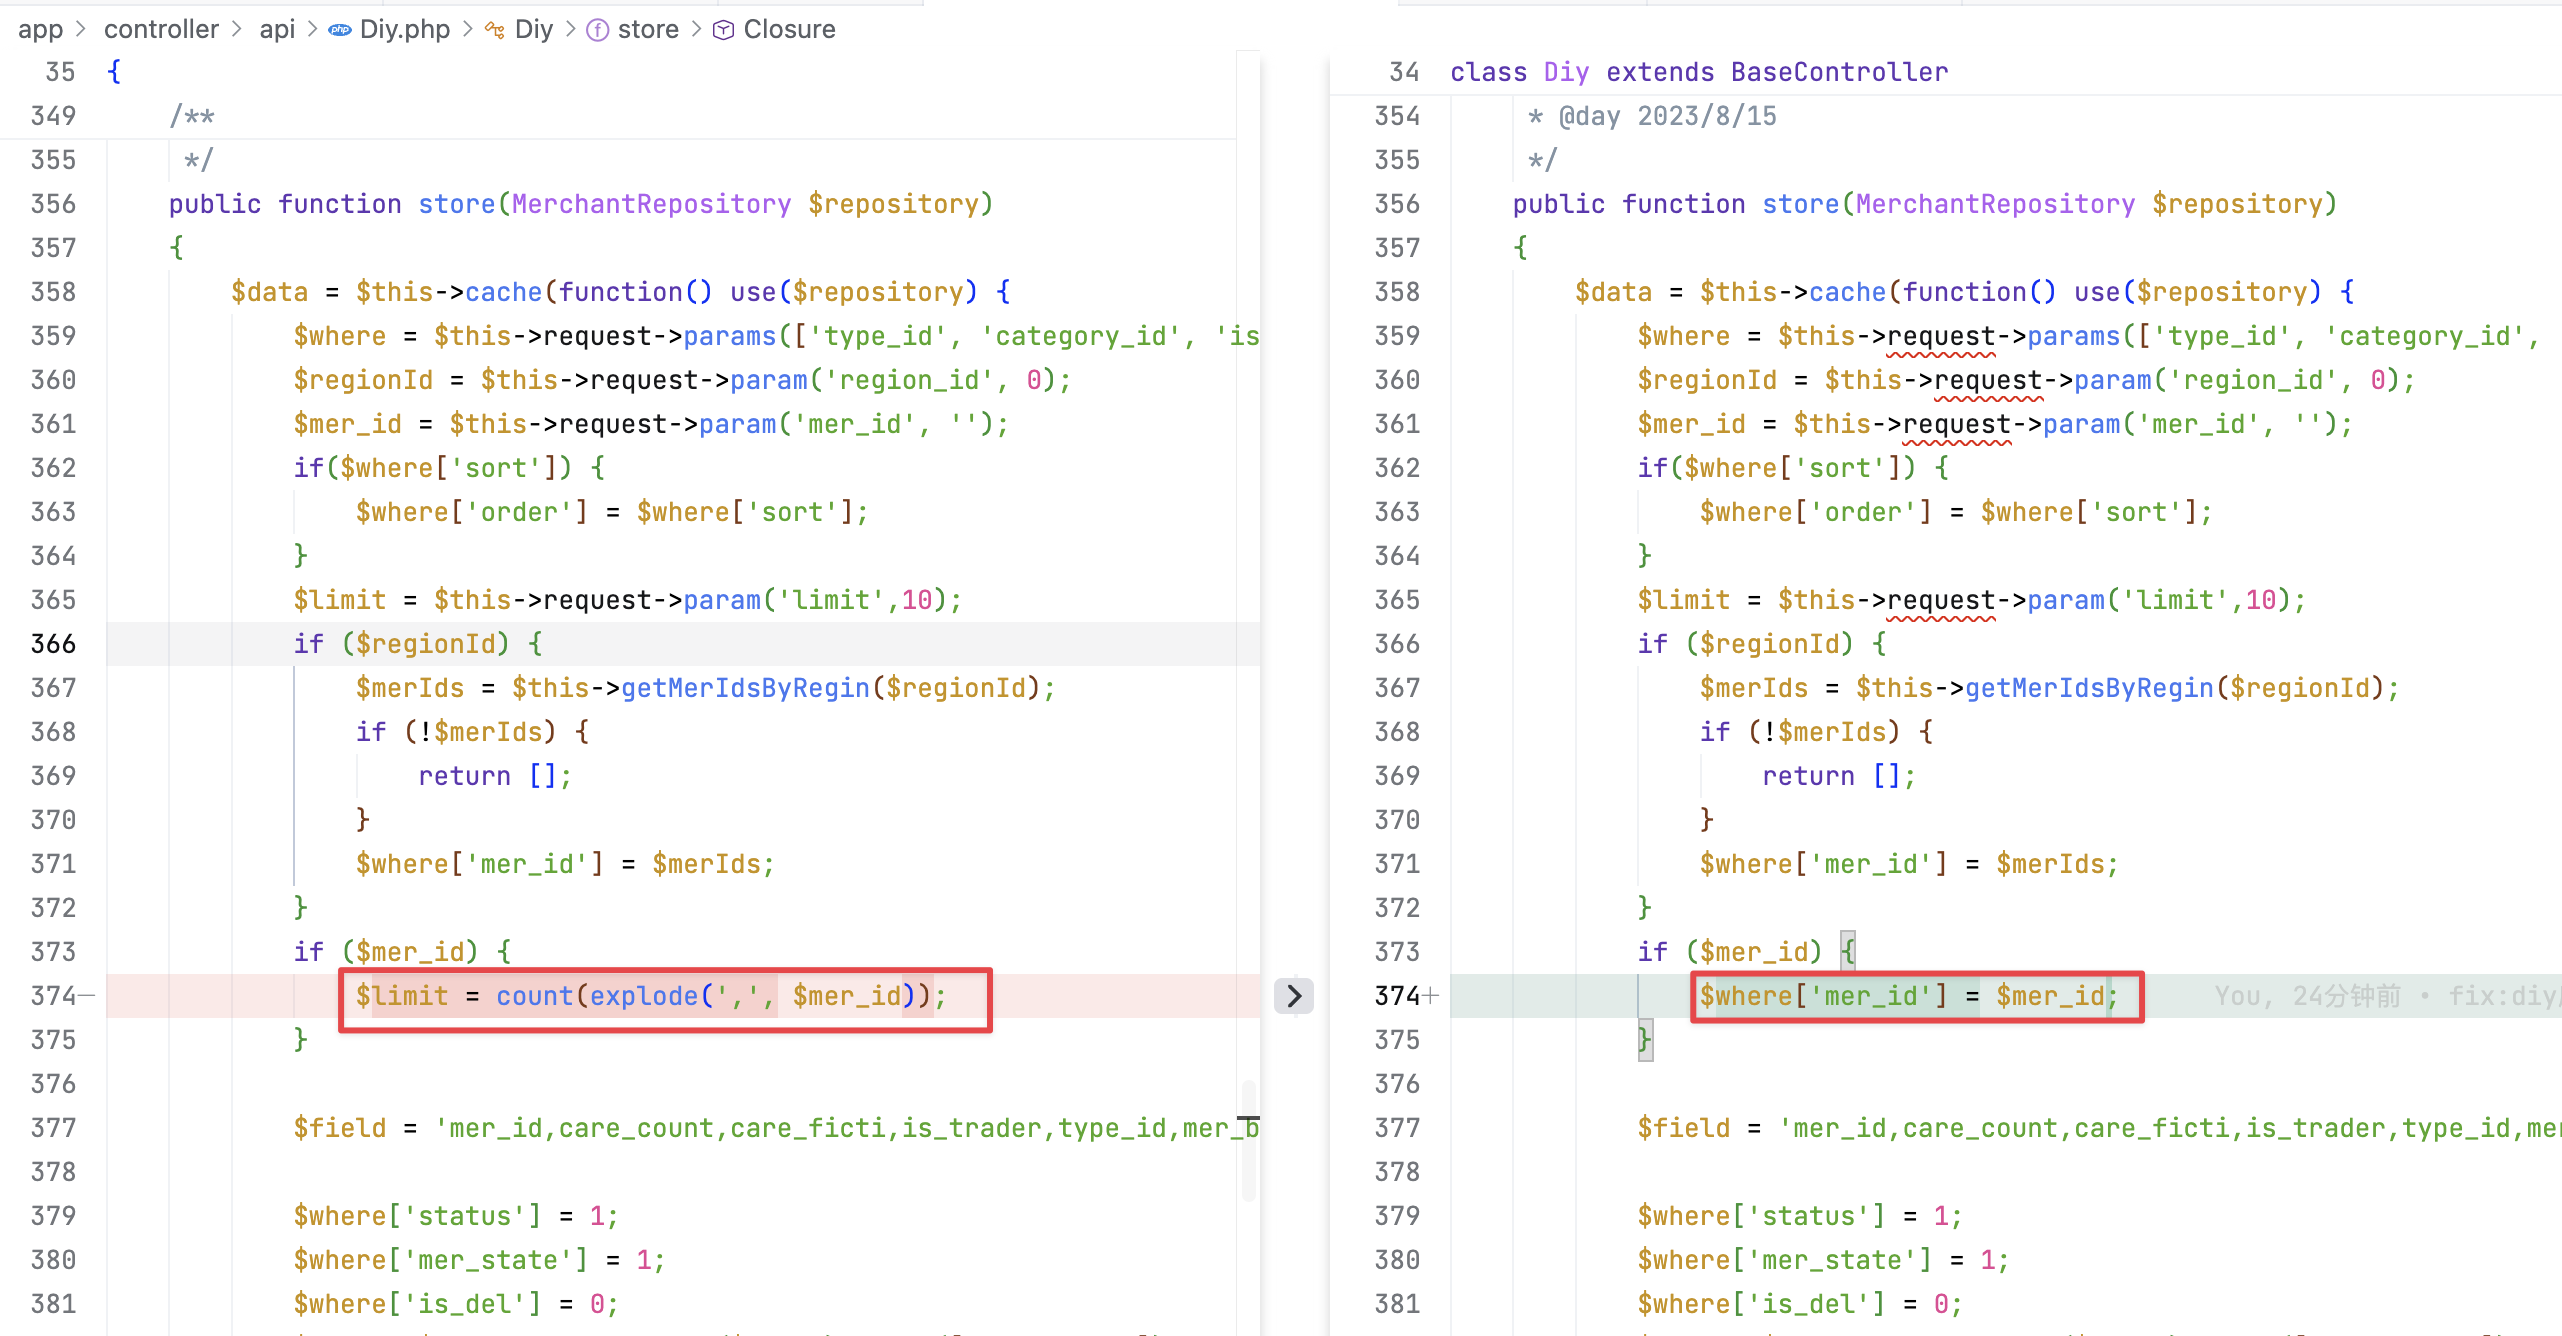Screen dimensions: 2562x1336
Task: Click the sticky header 'class Diy extends BaseController'
Action: [1698, 72]
